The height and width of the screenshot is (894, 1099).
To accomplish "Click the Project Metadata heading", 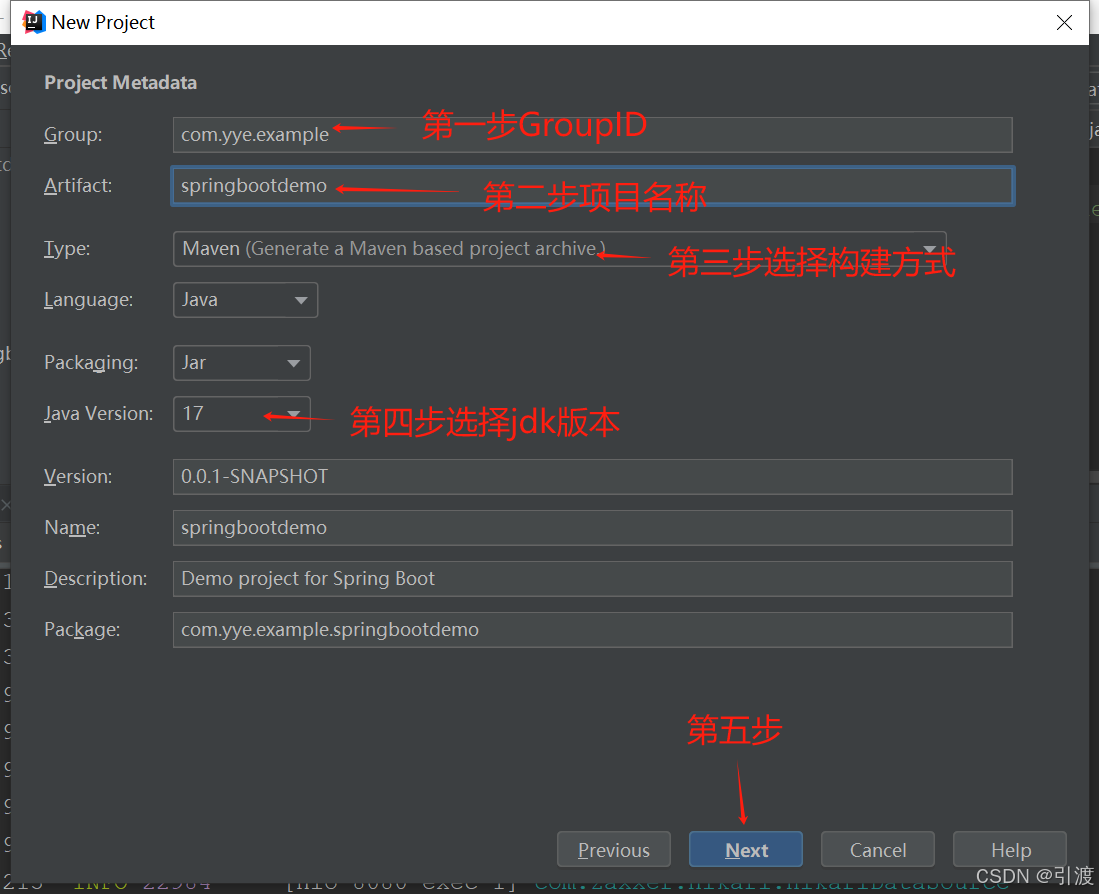I will click(121, 83).
